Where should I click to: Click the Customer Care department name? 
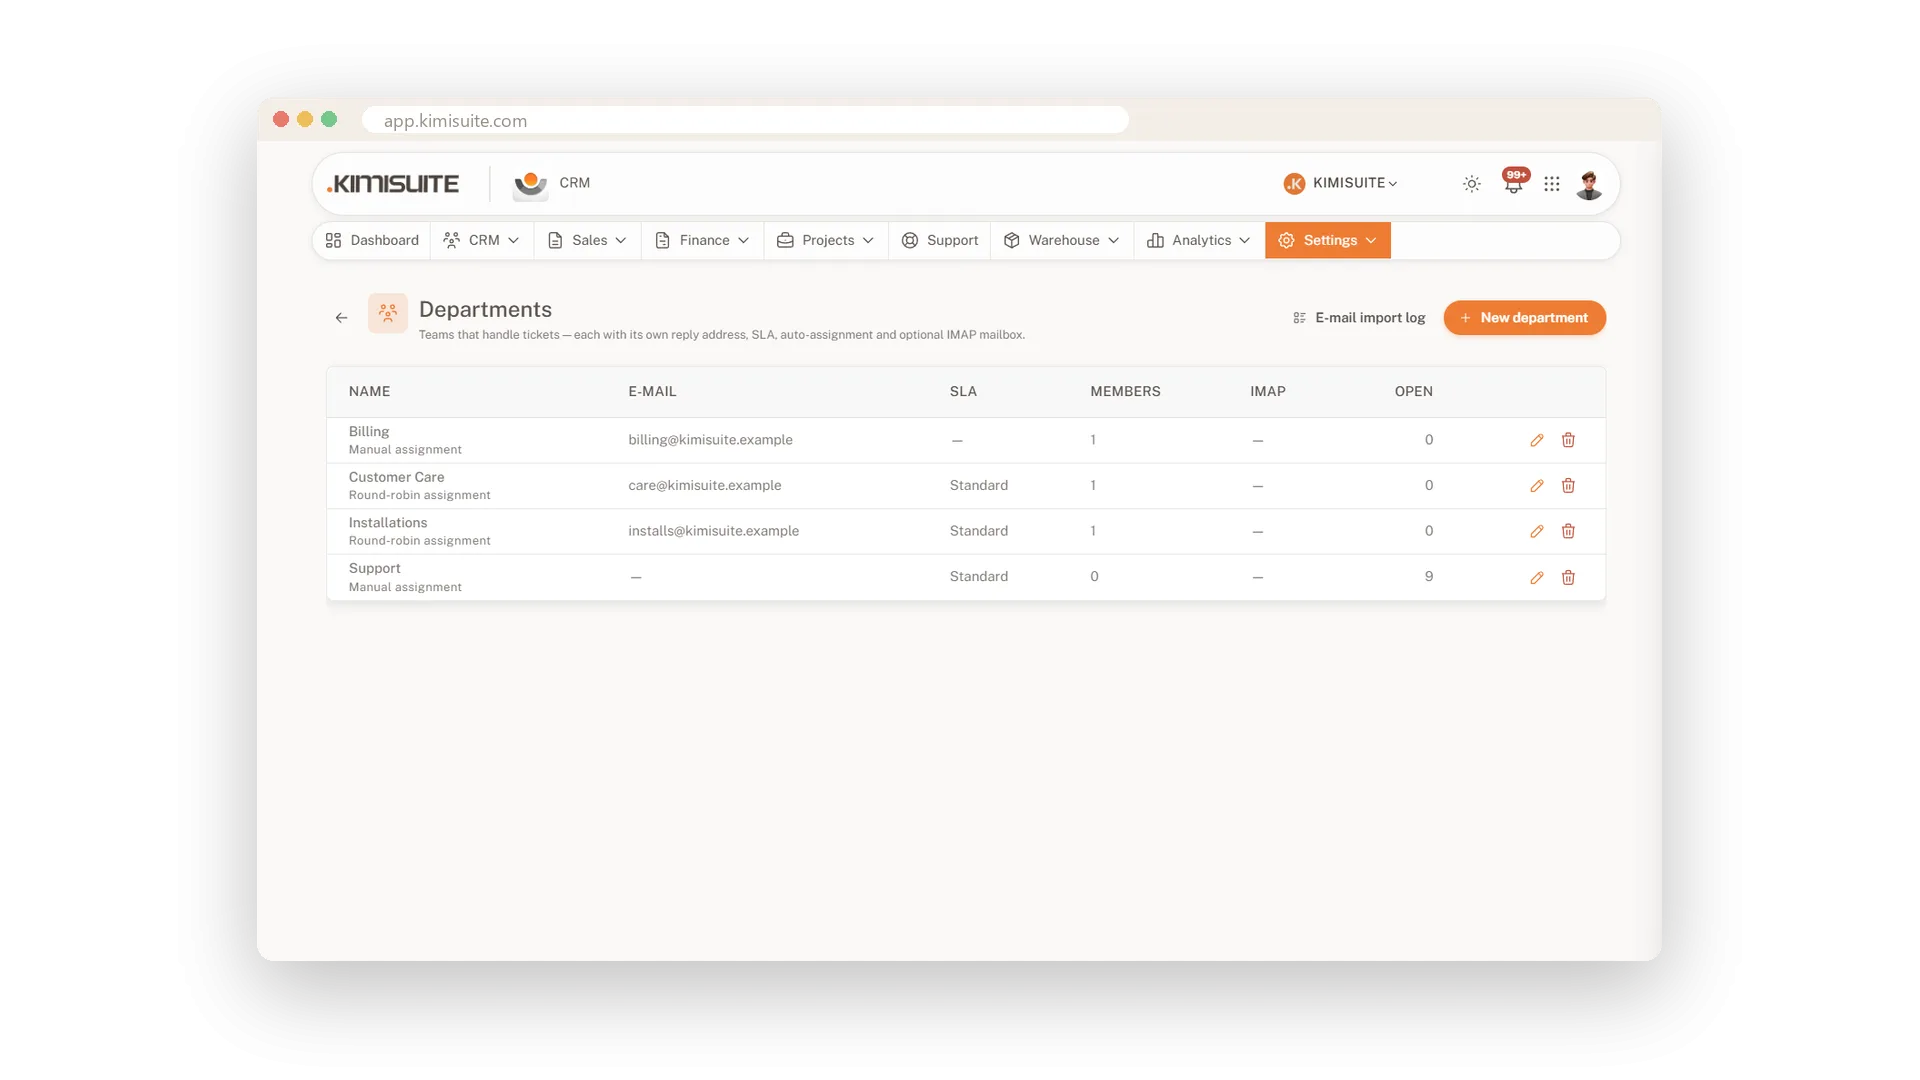click(x=396, y=477)
